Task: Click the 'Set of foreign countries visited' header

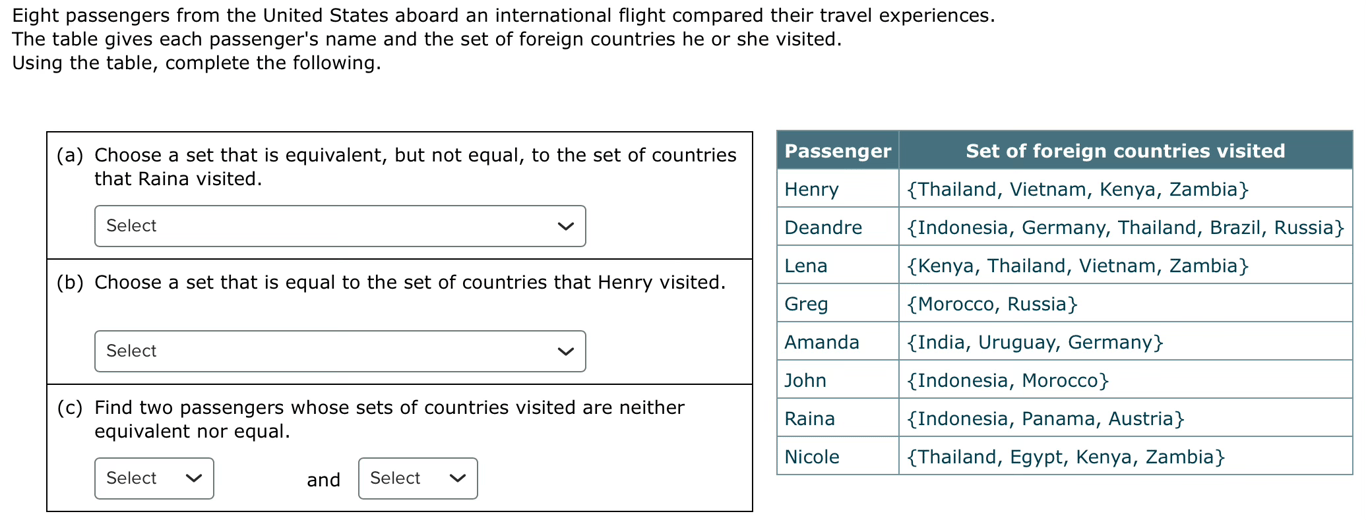Action: 1125,151
